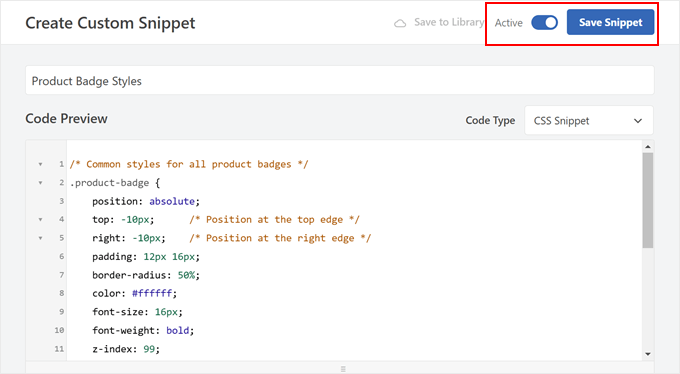Click line number 11 in the gutter
This screenshot has height=374, width=680.
pyautogui.click(x=59, y=349)
